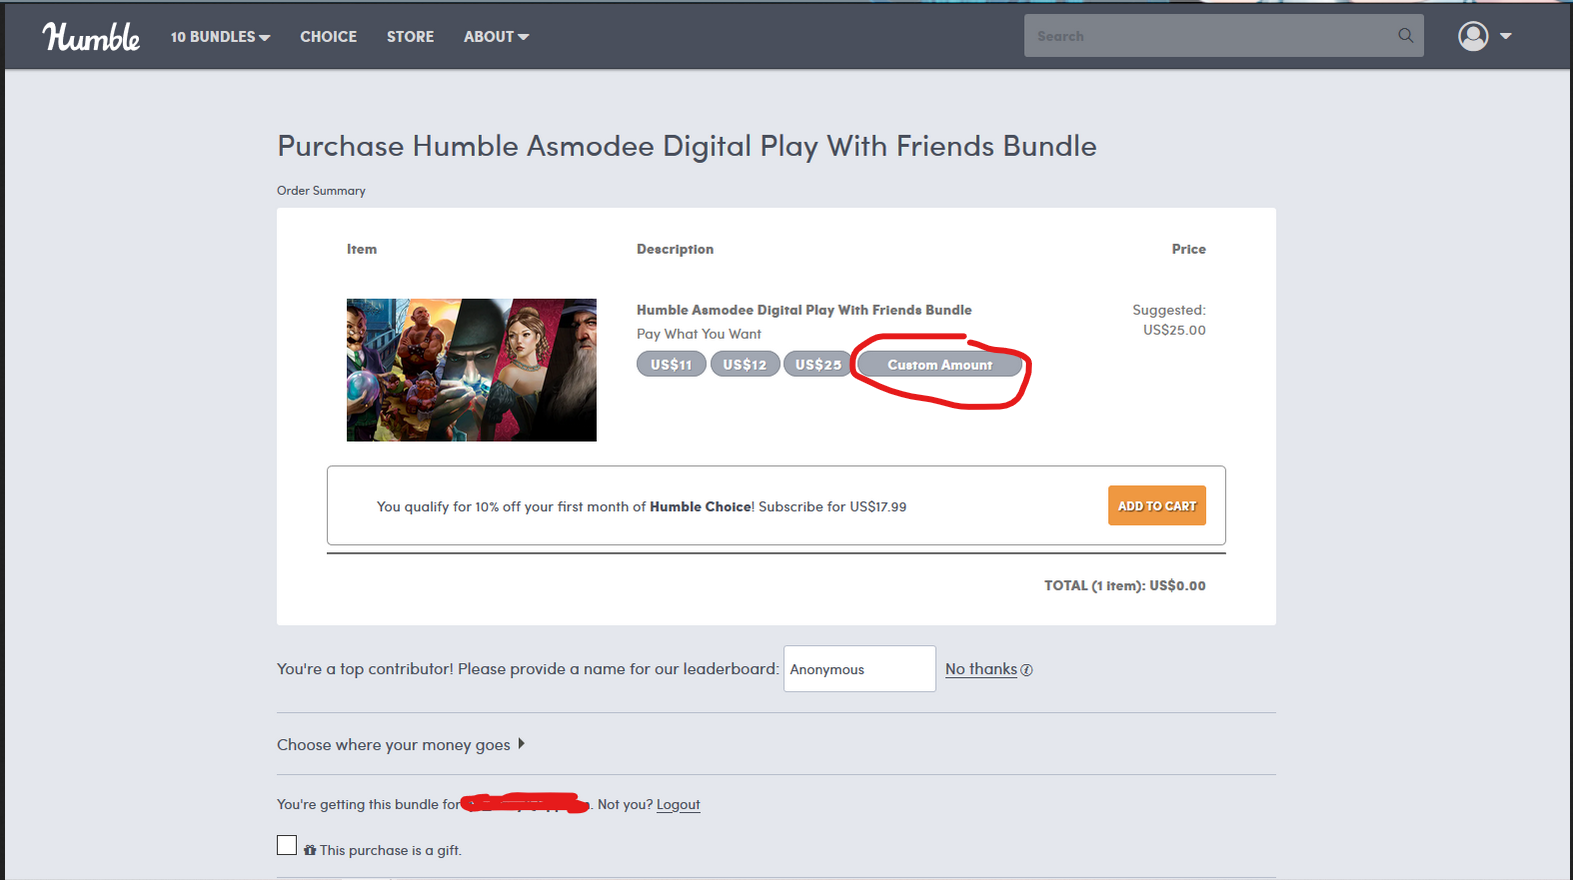Viewport: 1573px width, 880px height.
Task: Click the search magnifier icon
Action: click(x=1405, y=36)
